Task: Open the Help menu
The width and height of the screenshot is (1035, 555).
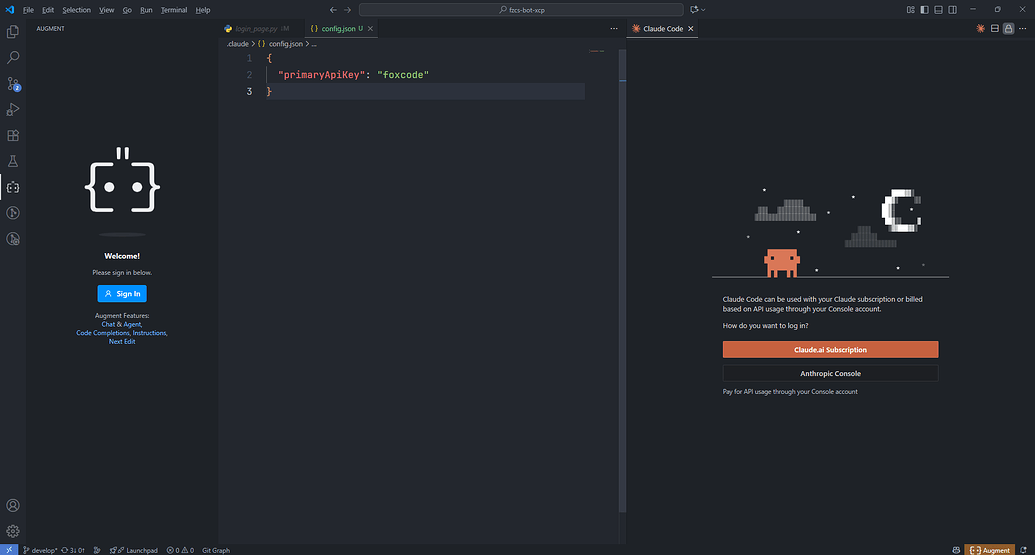Action: pos(203,10)
